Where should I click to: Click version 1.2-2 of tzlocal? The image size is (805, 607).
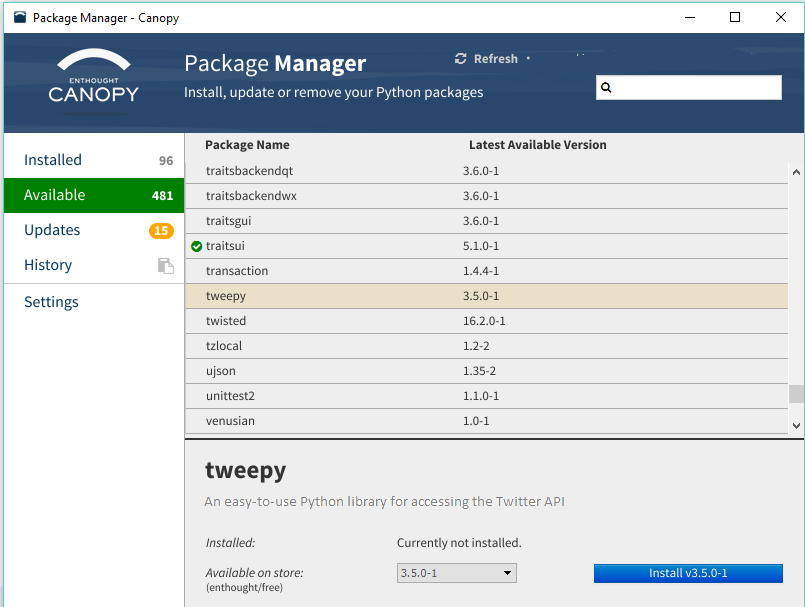click(x=476, y=346)
